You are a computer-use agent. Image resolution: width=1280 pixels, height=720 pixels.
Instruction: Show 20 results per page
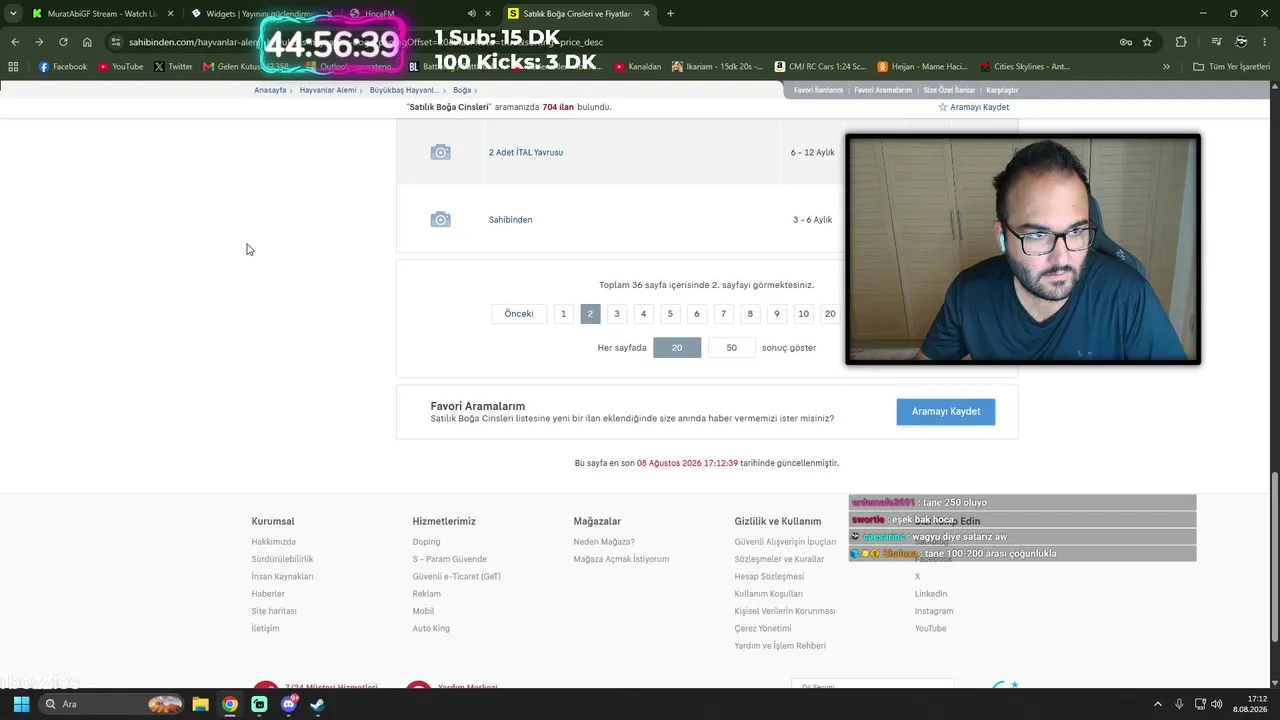tap(677, 348)
